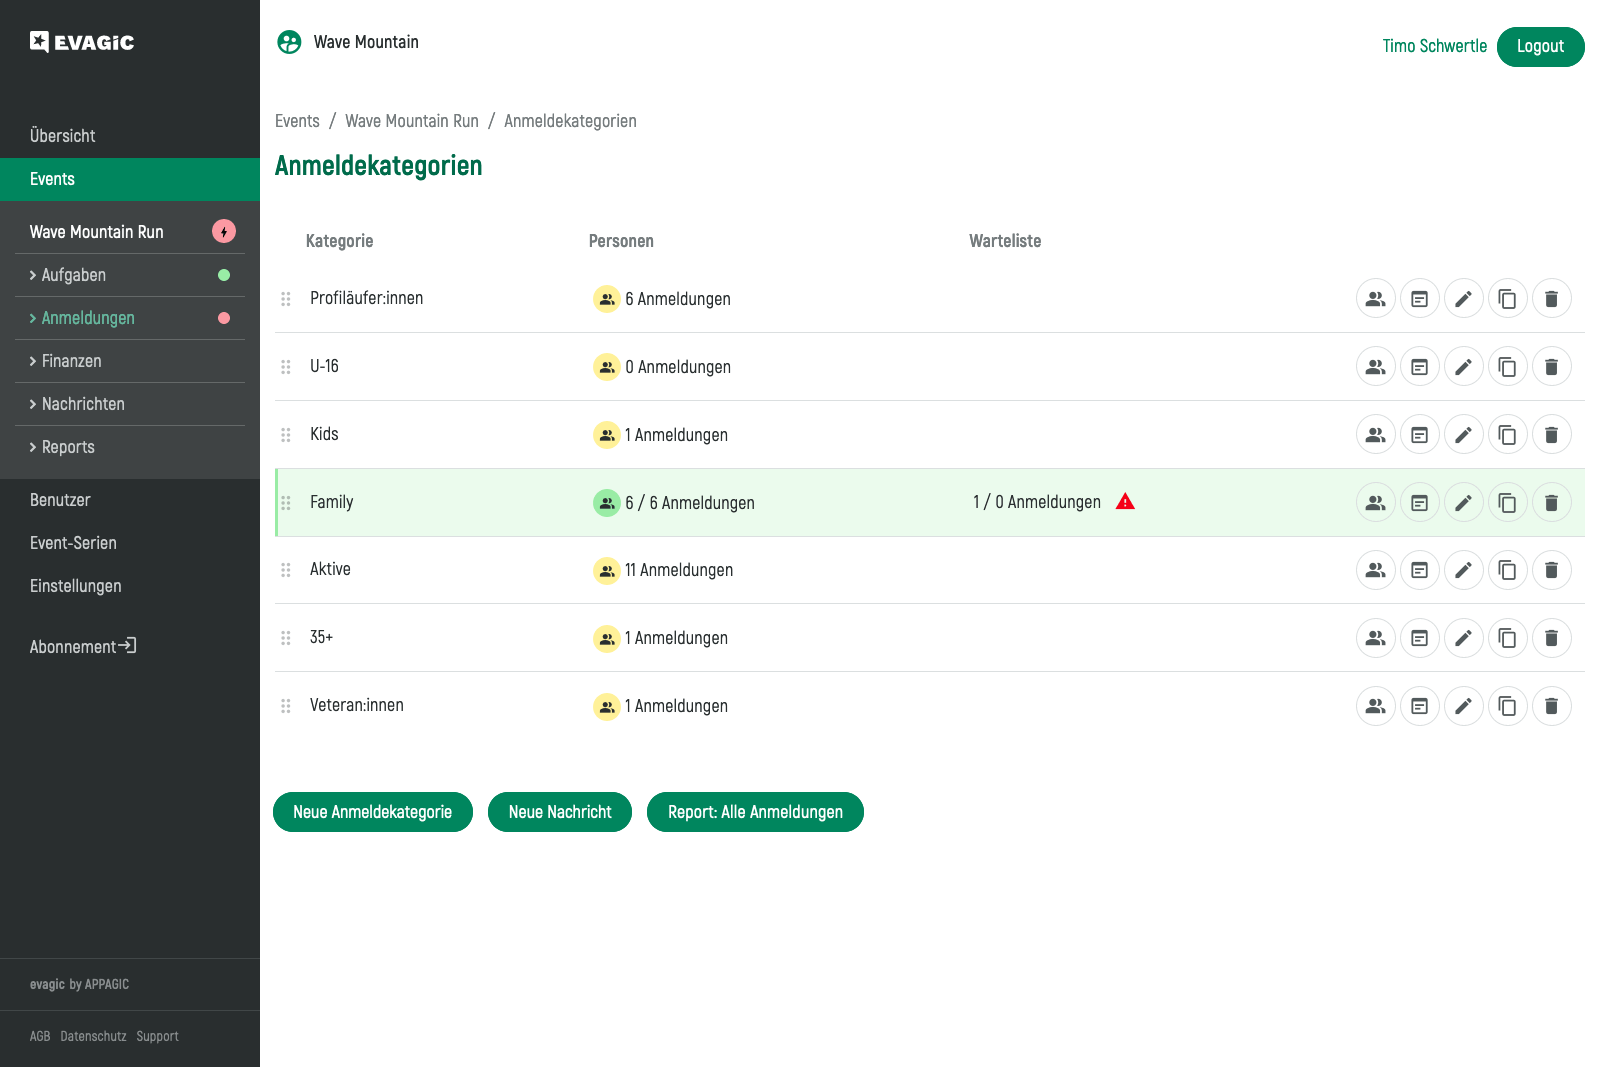Click the Wave Mountain organization logo icon

pyautogui.click(x=289, y=42)
